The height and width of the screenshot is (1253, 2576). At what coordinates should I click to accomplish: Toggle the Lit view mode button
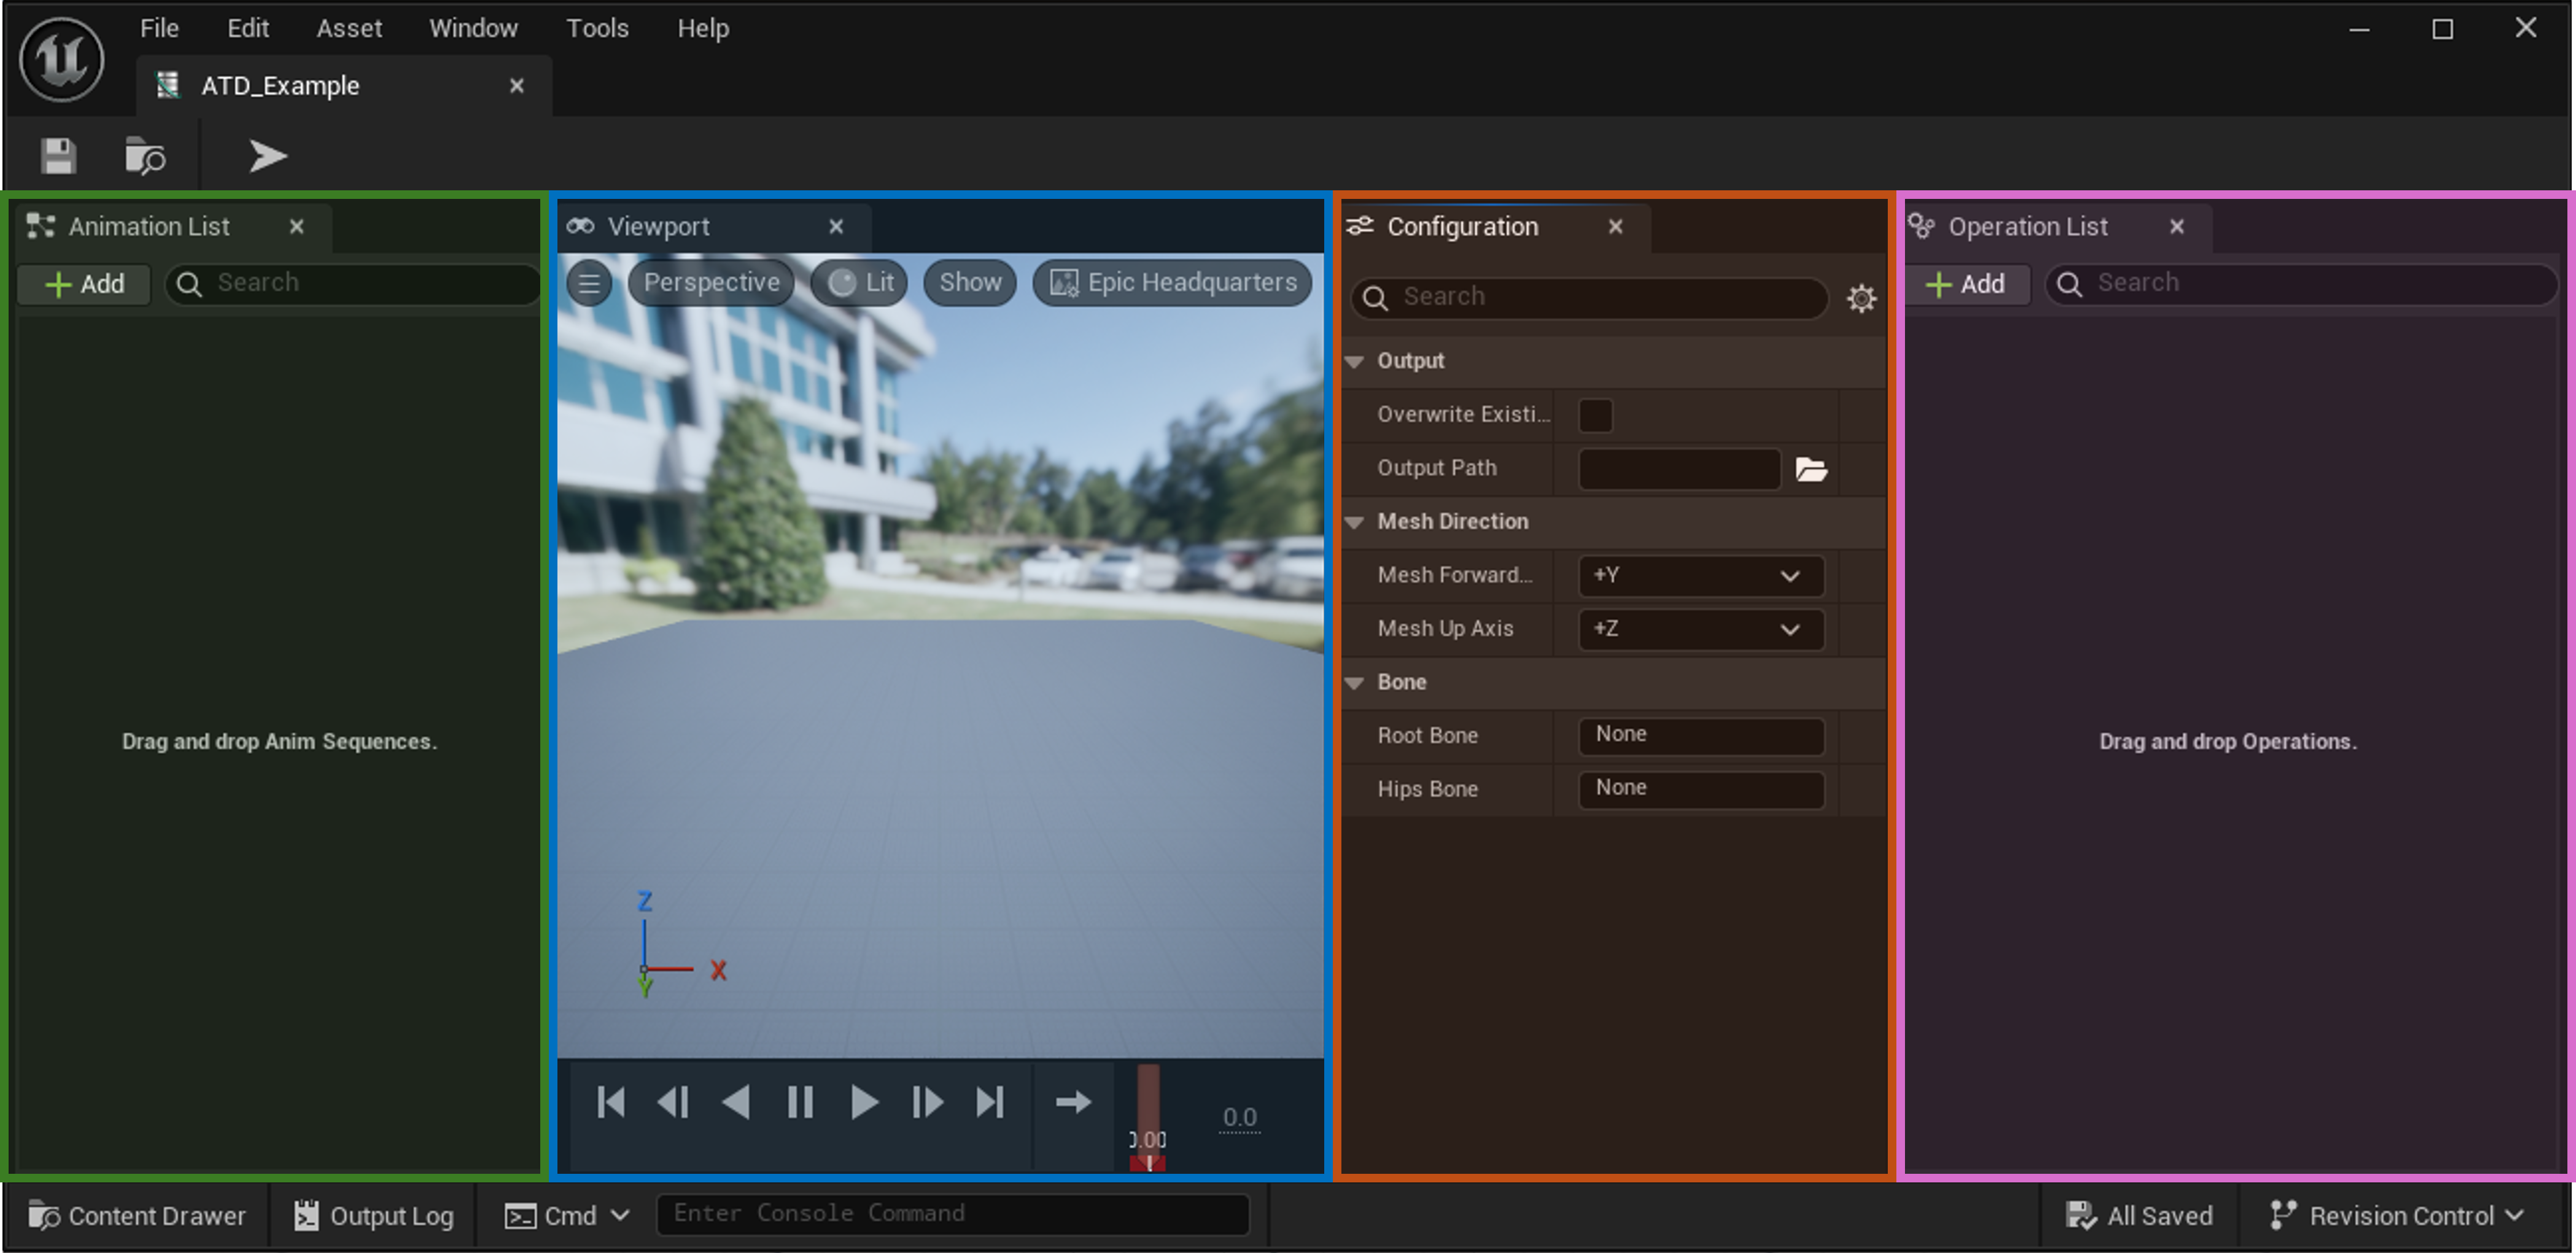(860, 283)
